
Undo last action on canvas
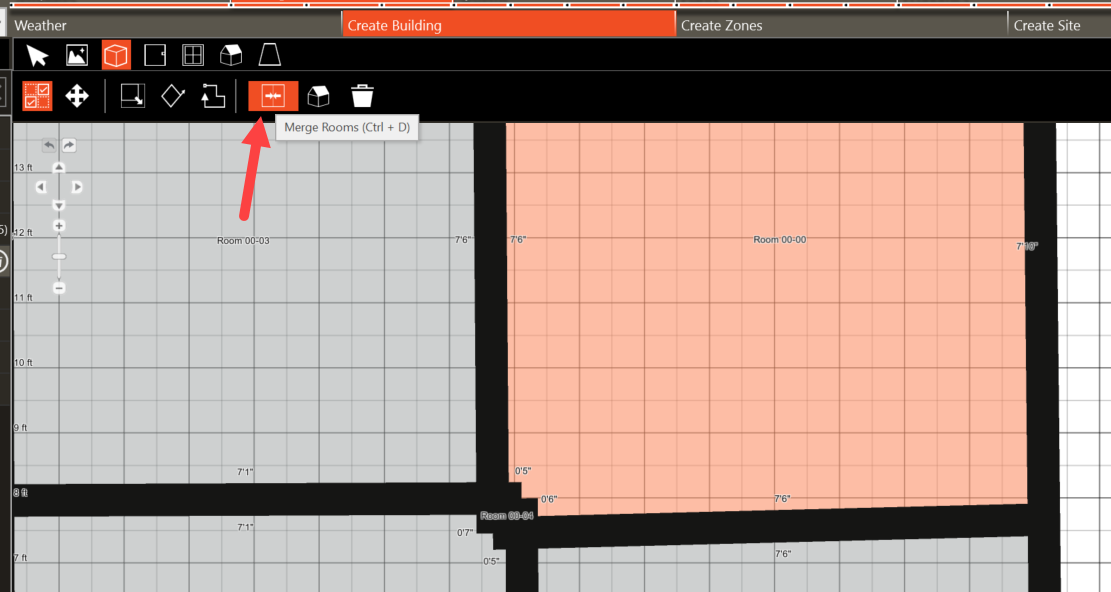click(x=49, y=145)
